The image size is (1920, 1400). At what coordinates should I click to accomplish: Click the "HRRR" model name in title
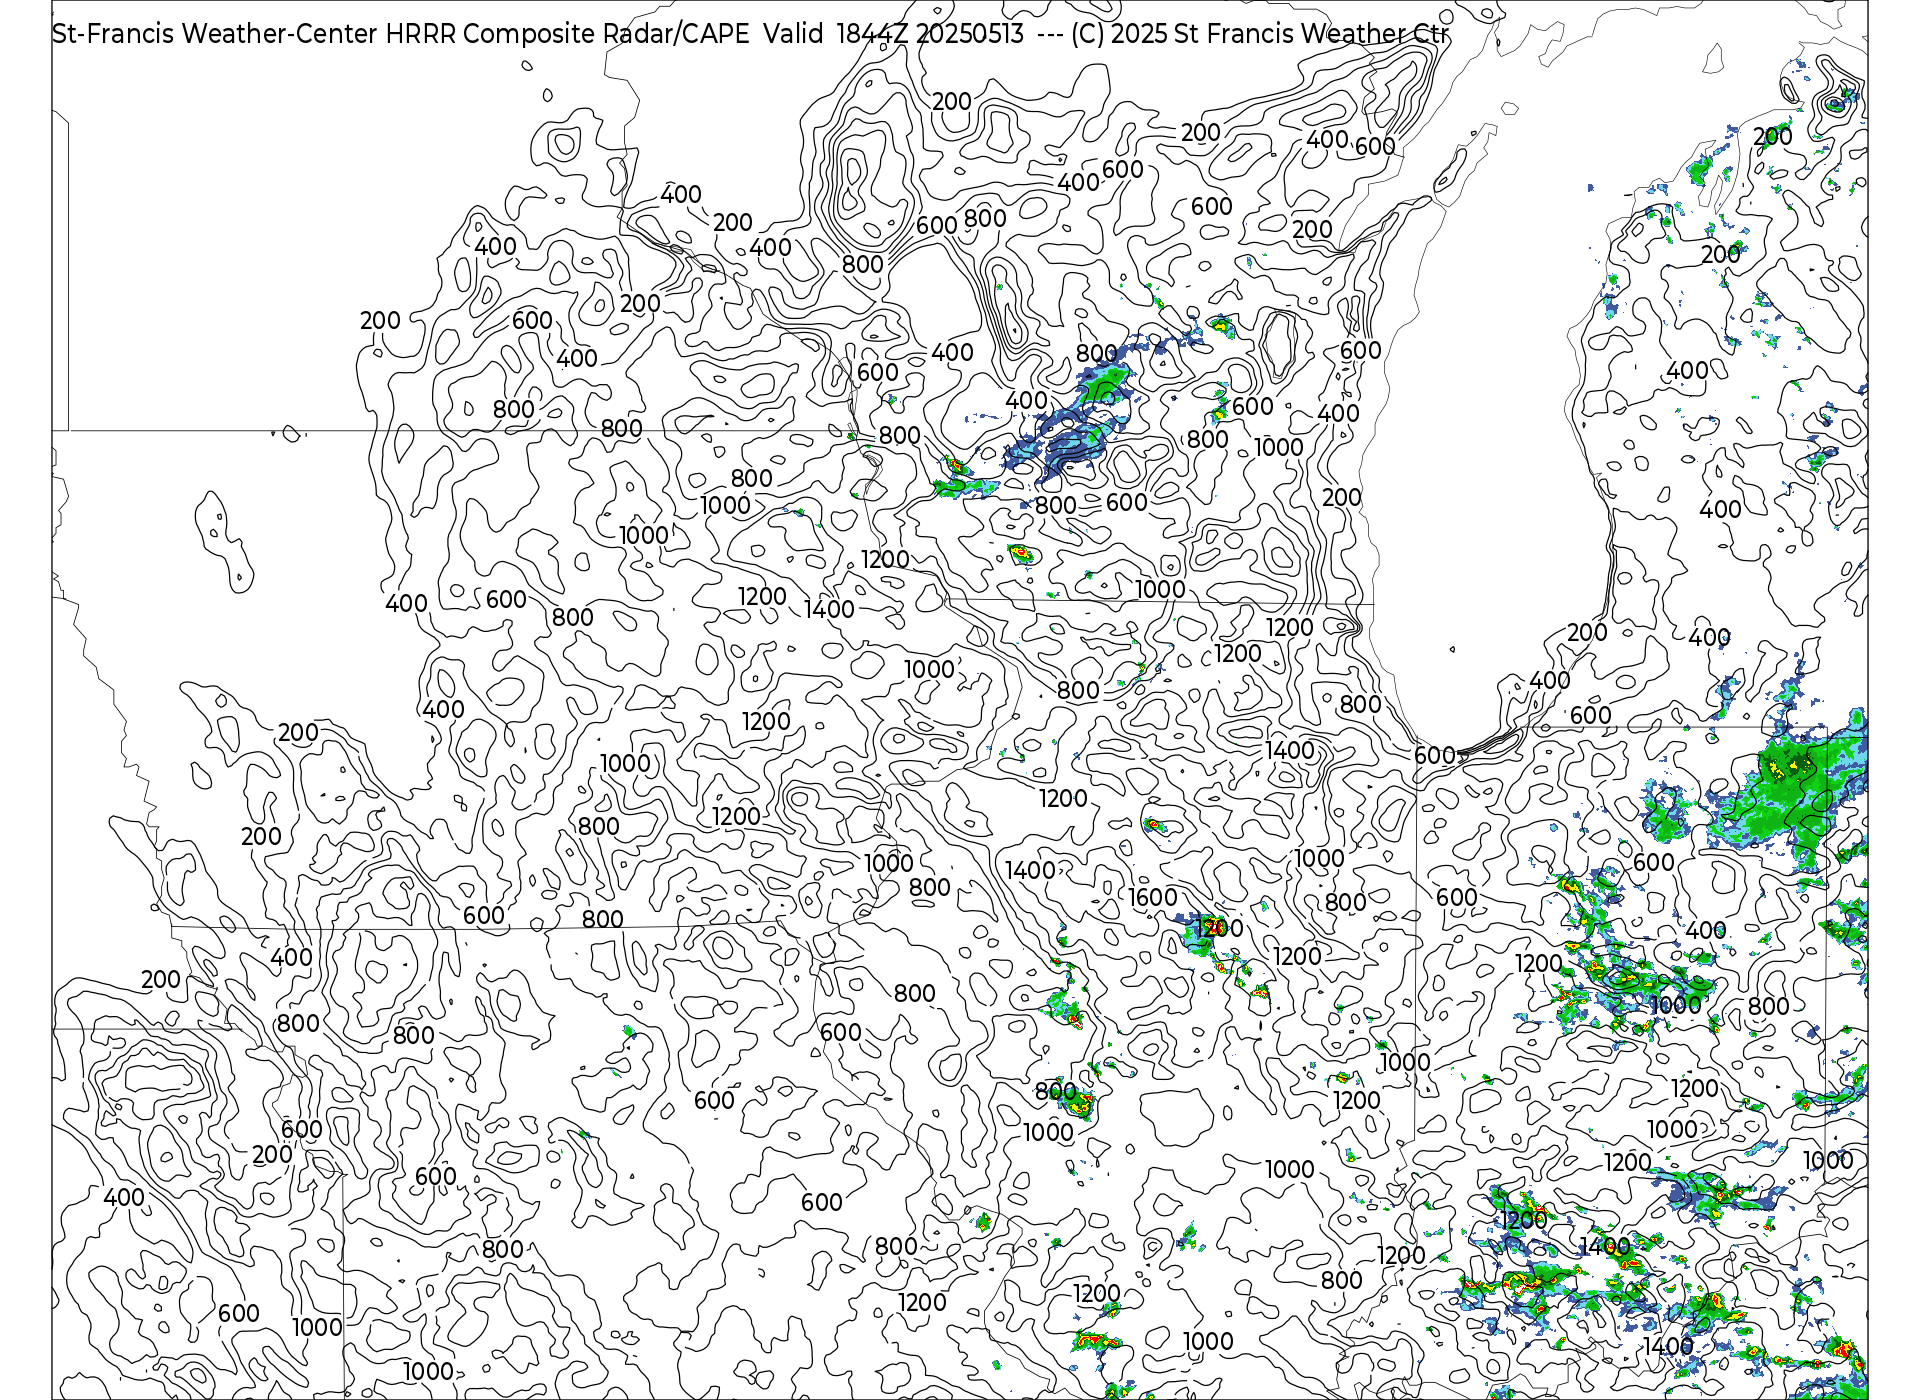tap(421, 34)
